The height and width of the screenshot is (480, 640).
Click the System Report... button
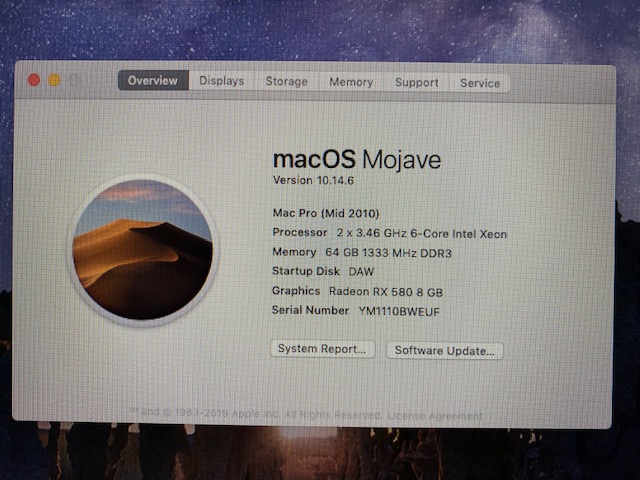[x=323, y=350]
